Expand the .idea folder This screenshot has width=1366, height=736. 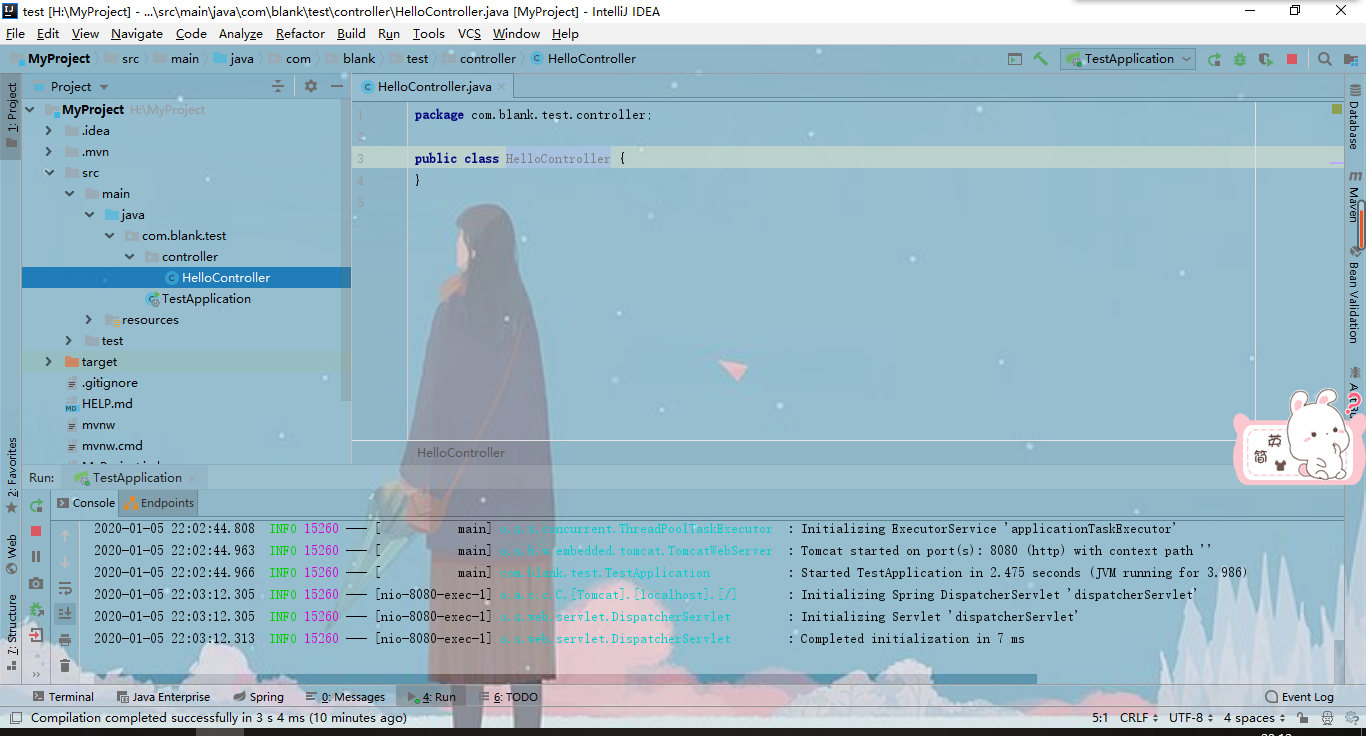(x=49, y=131)
